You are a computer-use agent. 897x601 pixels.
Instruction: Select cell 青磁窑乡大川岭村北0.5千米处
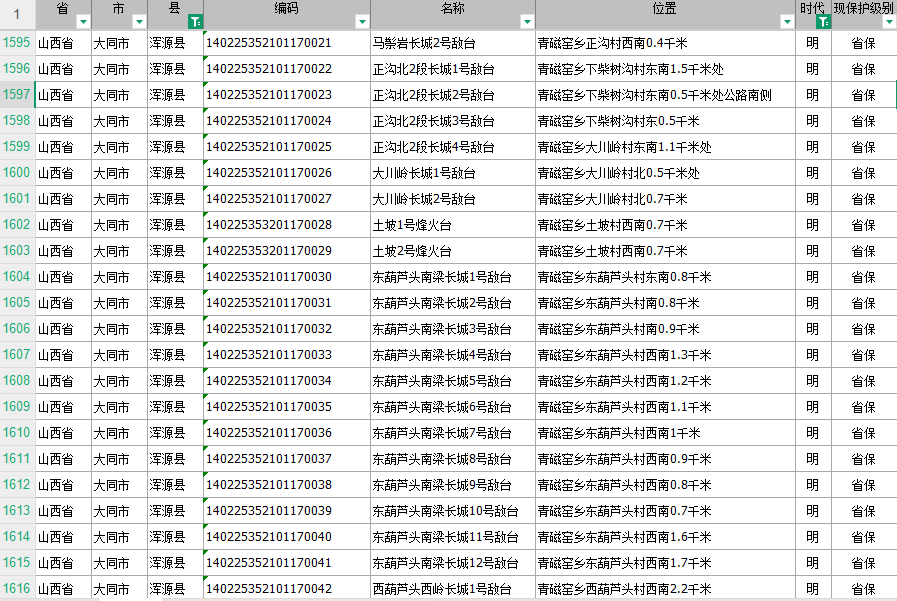(x=665, y=173)
